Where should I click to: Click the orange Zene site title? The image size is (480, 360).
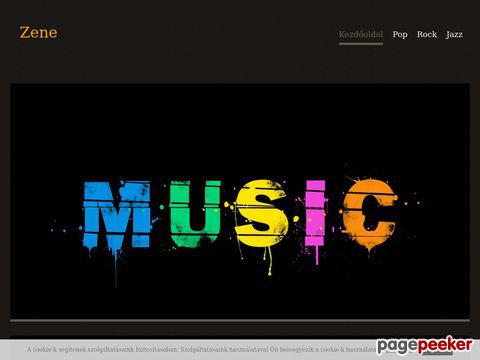pyautogui.click(x=38, y=32)
